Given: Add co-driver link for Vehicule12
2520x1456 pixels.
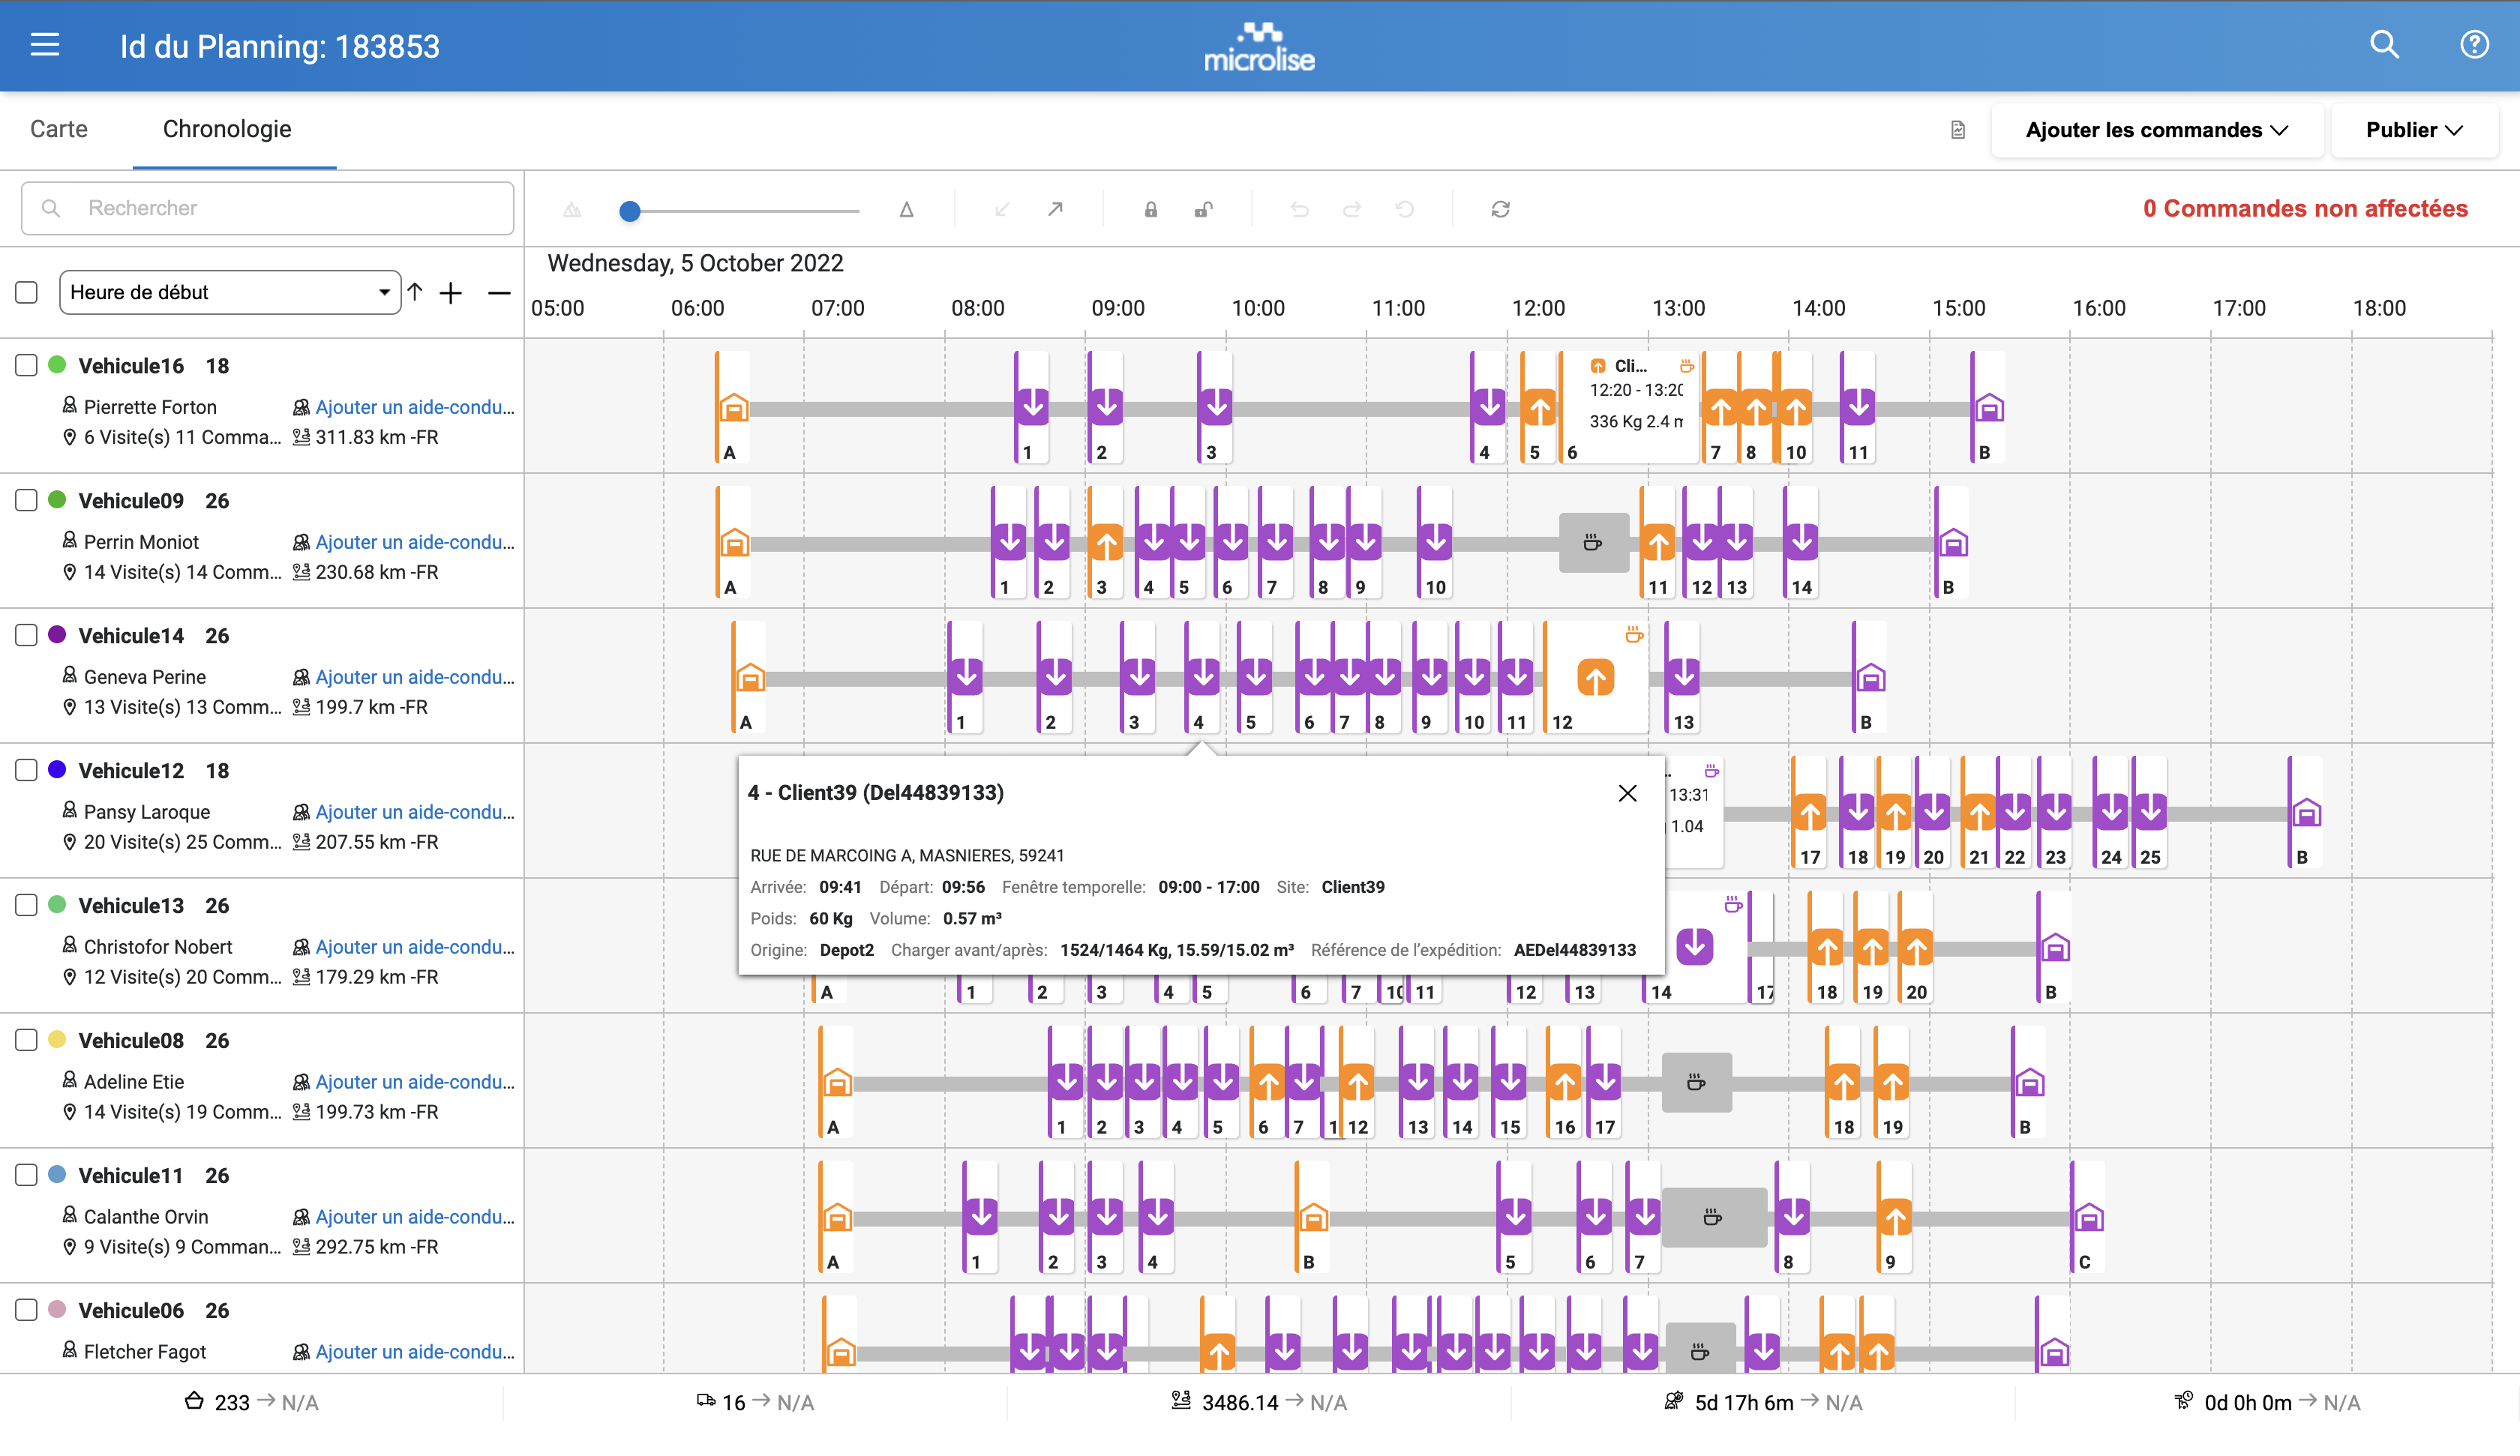Looking at the screenshot, I should [x=415, y=812].
